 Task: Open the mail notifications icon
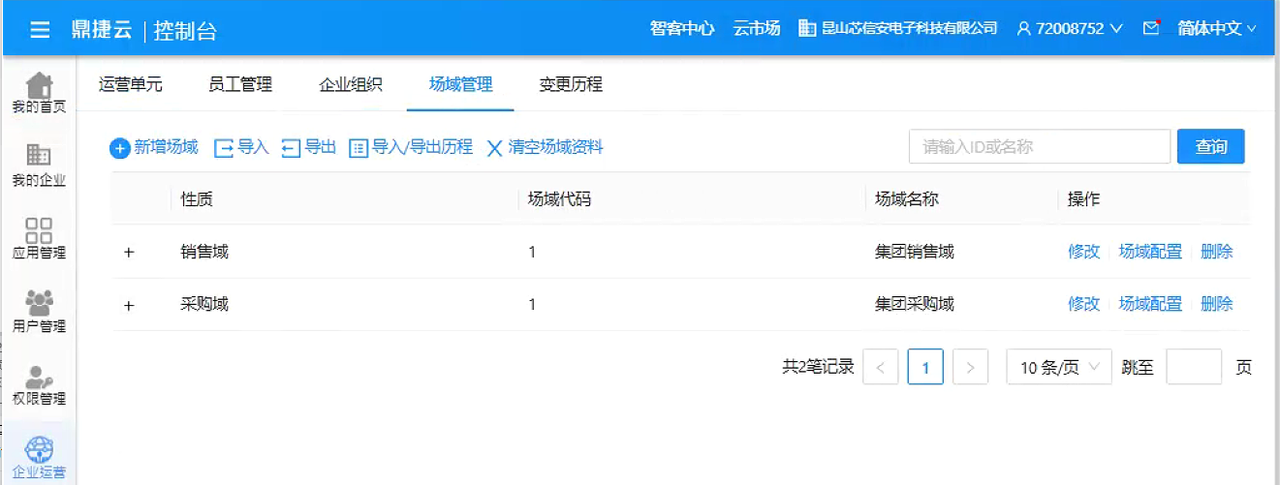click(1151, 28)
